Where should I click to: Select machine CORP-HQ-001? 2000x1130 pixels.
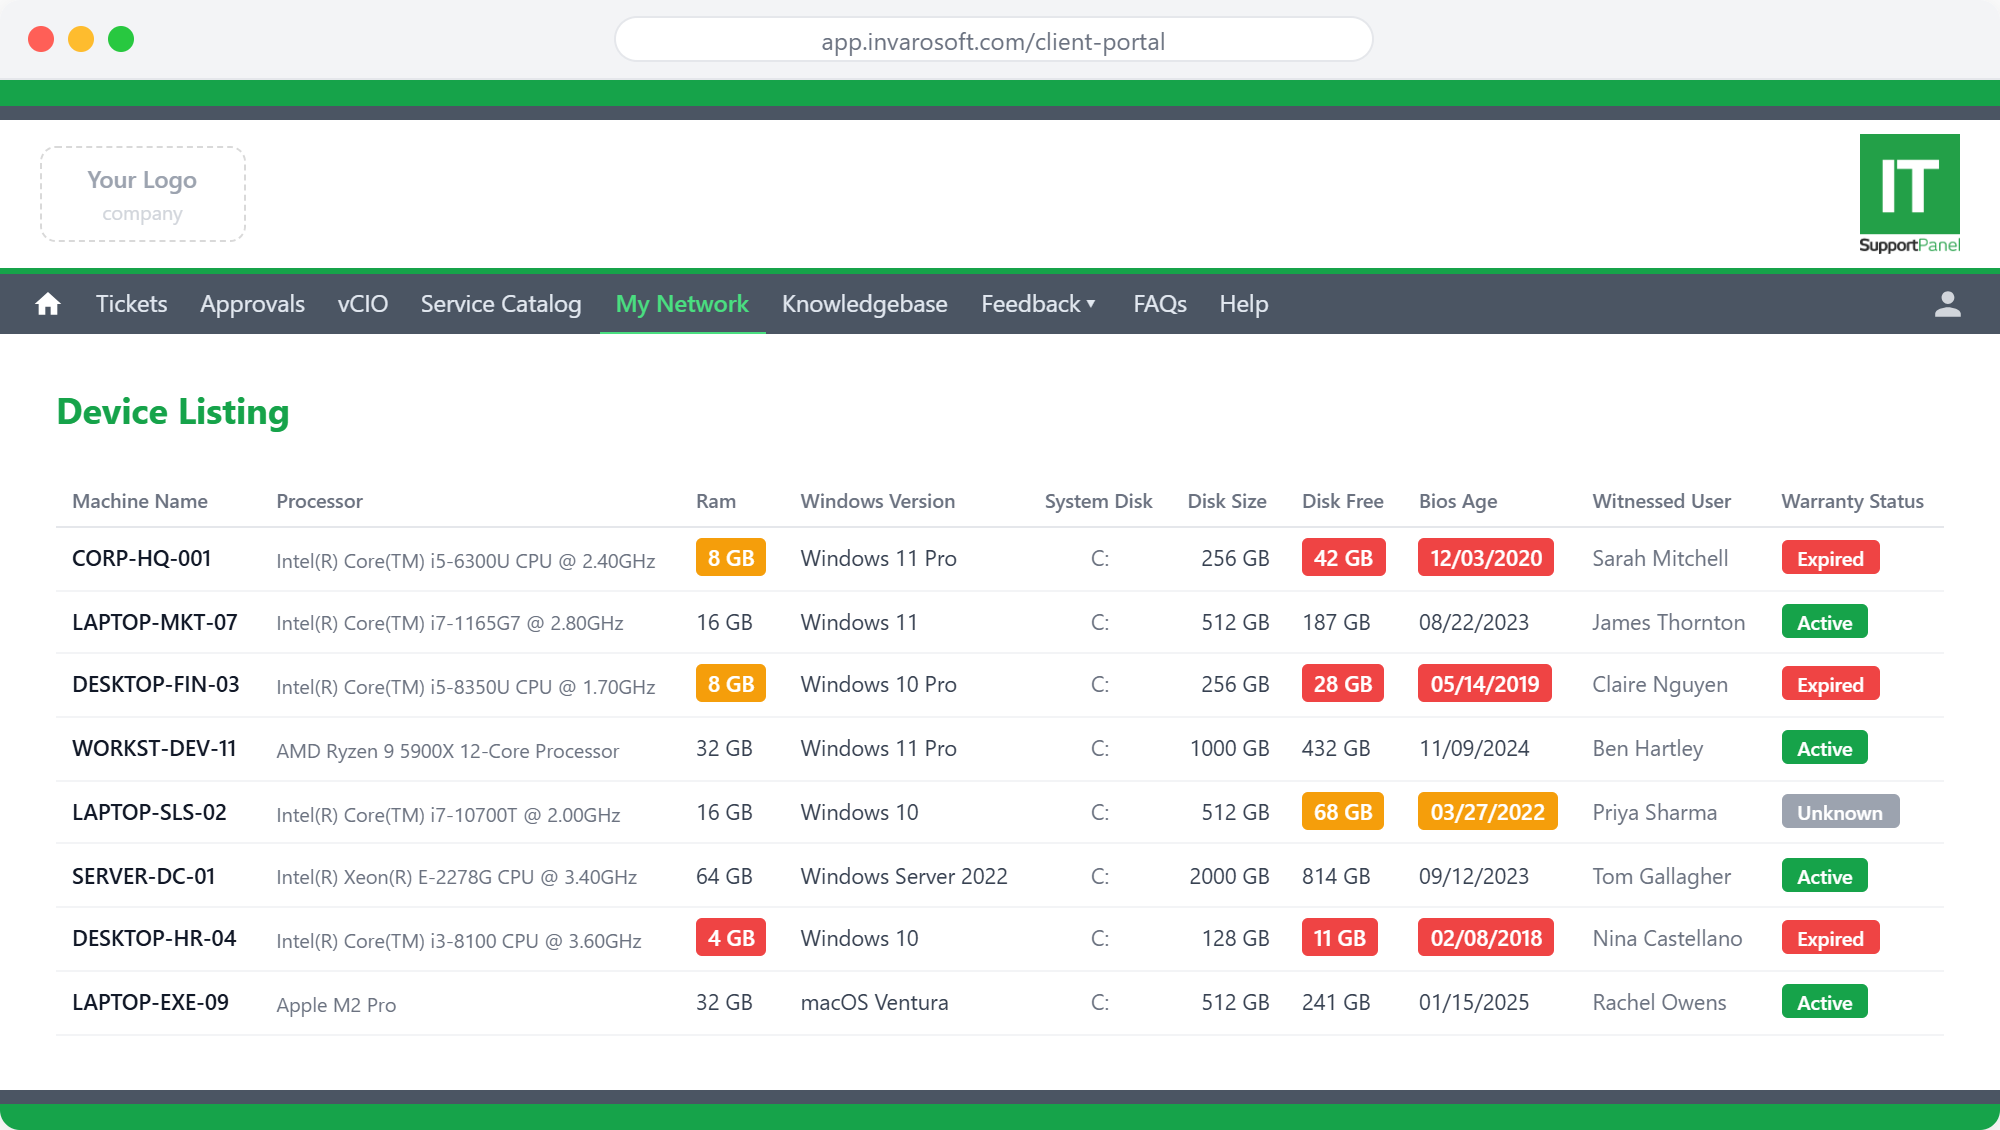click(x=142, y=558)
